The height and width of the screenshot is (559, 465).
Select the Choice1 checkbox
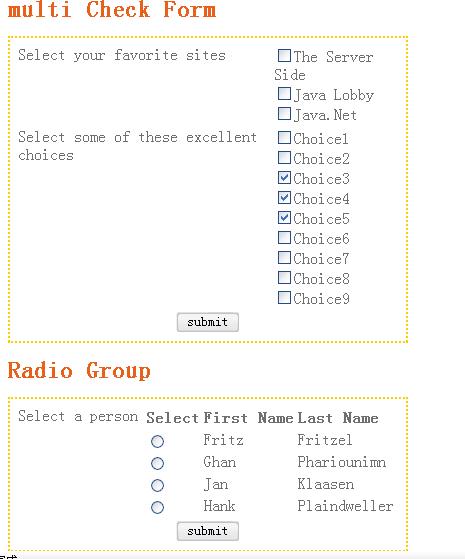284,138
